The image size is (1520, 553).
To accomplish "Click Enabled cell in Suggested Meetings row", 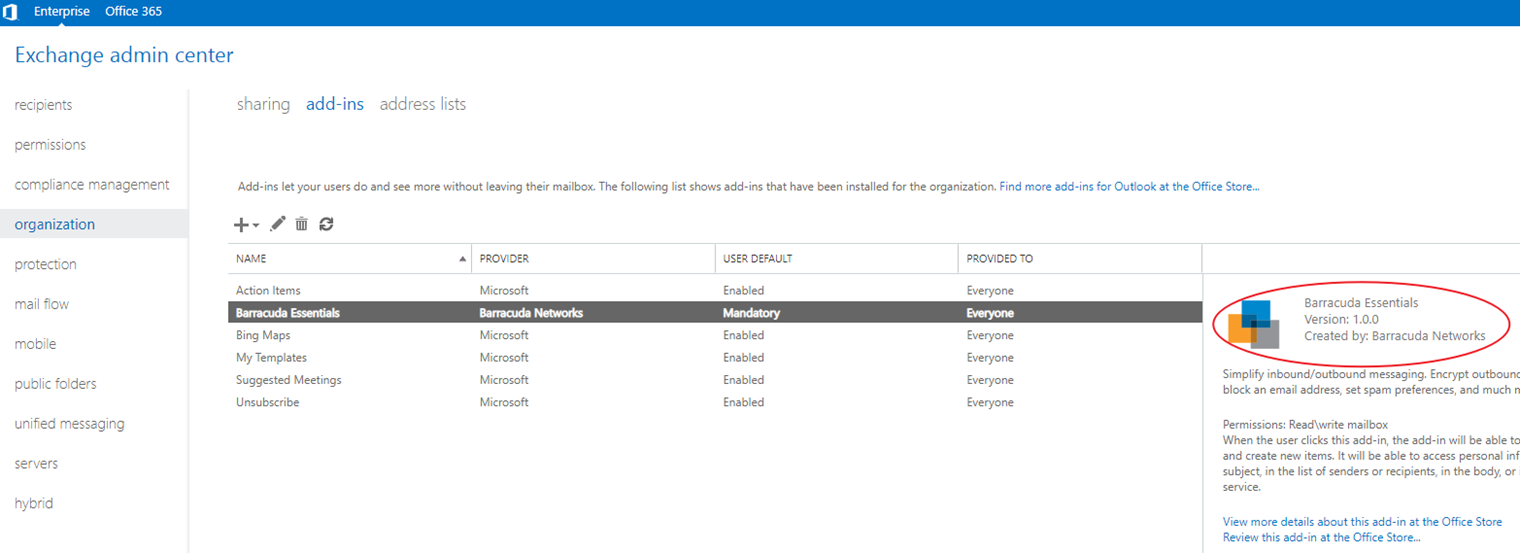I will click(x=743, y=380).
